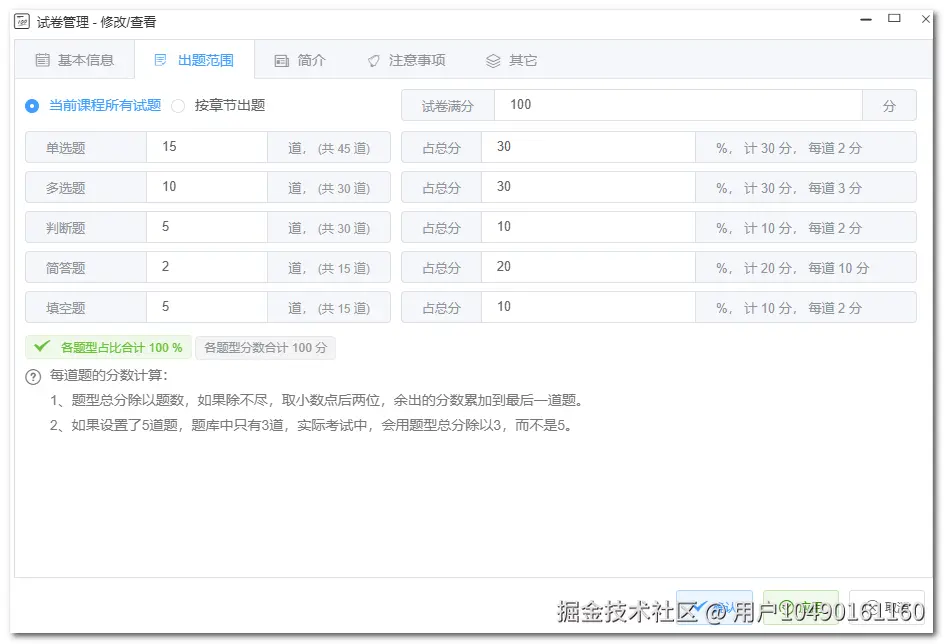Open the 简介 tab
The image size is (944, 644).
point(300,60)
